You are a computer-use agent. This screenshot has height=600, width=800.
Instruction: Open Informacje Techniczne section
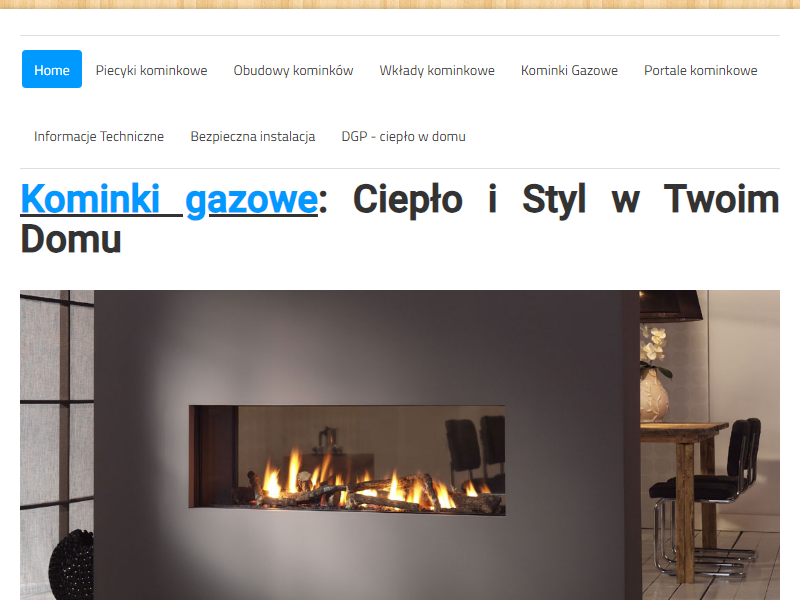click(x=99, y=136)
